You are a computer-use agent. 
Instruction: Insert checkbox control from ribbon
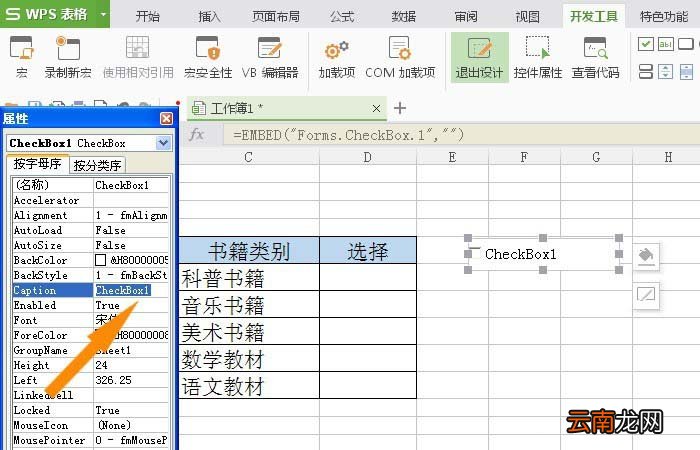646,44
